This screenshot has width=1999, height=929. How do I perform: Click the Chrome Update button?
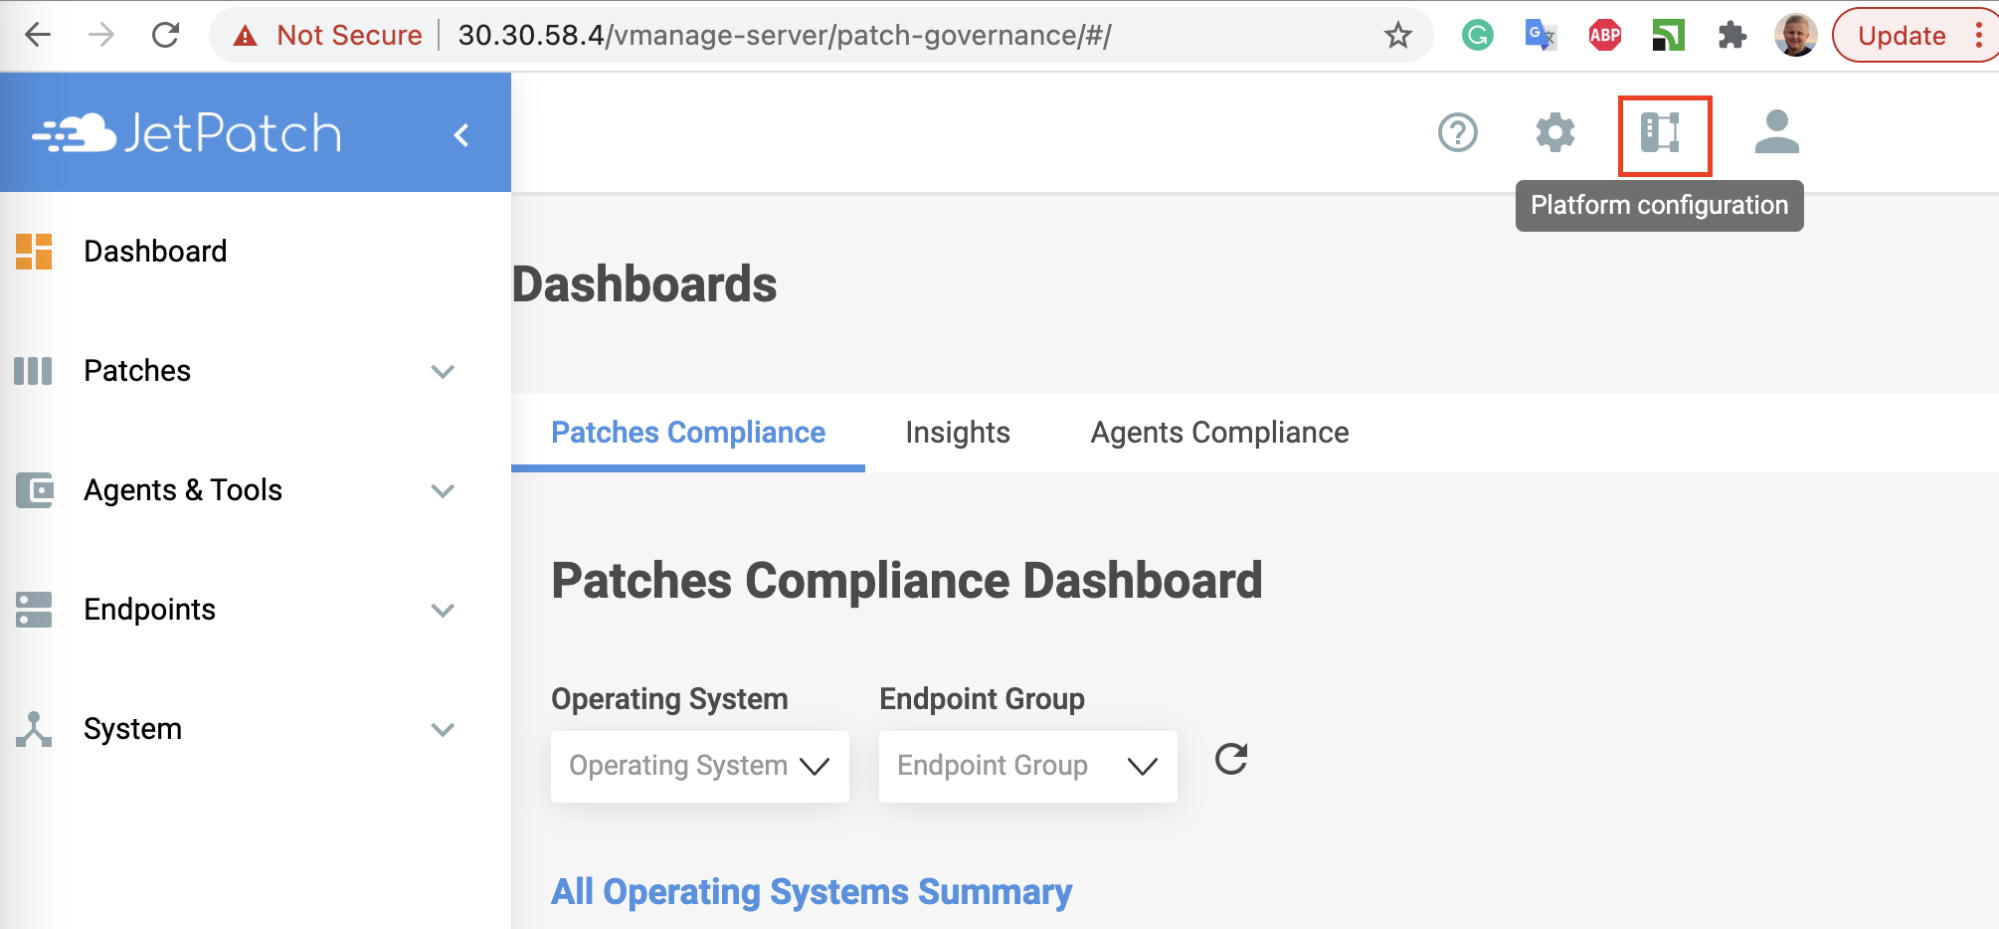coord(1901,36)
